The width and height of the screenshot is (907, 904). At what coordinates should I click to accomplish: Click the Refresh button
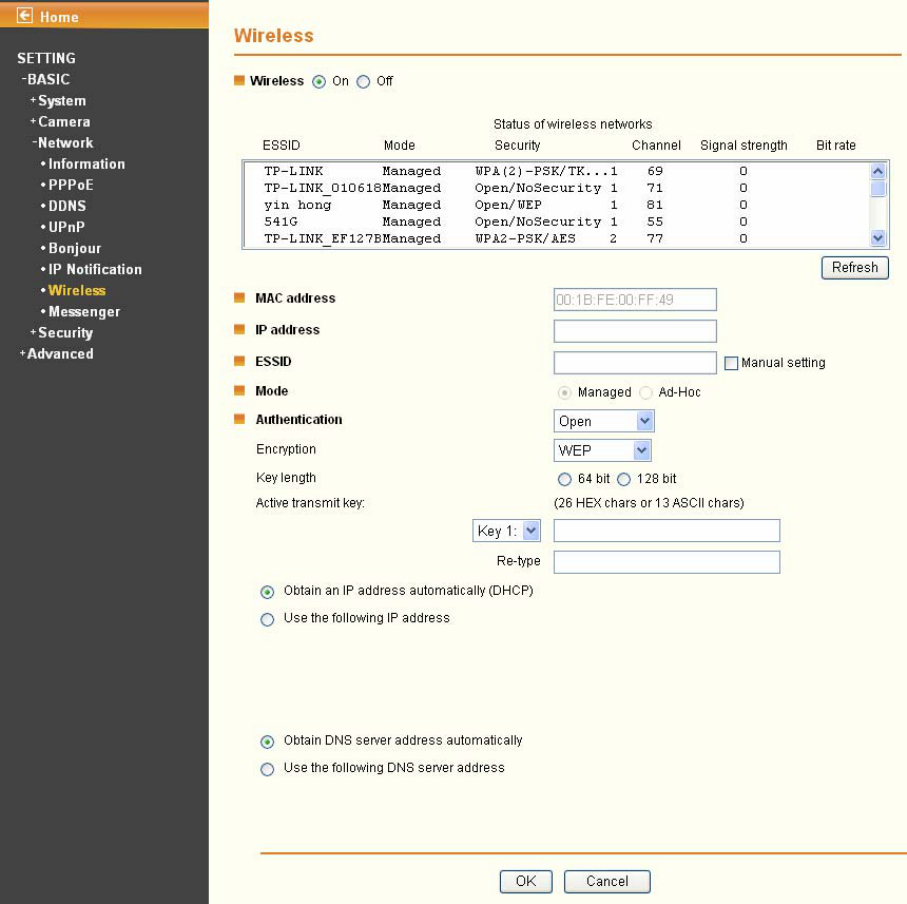854,268
